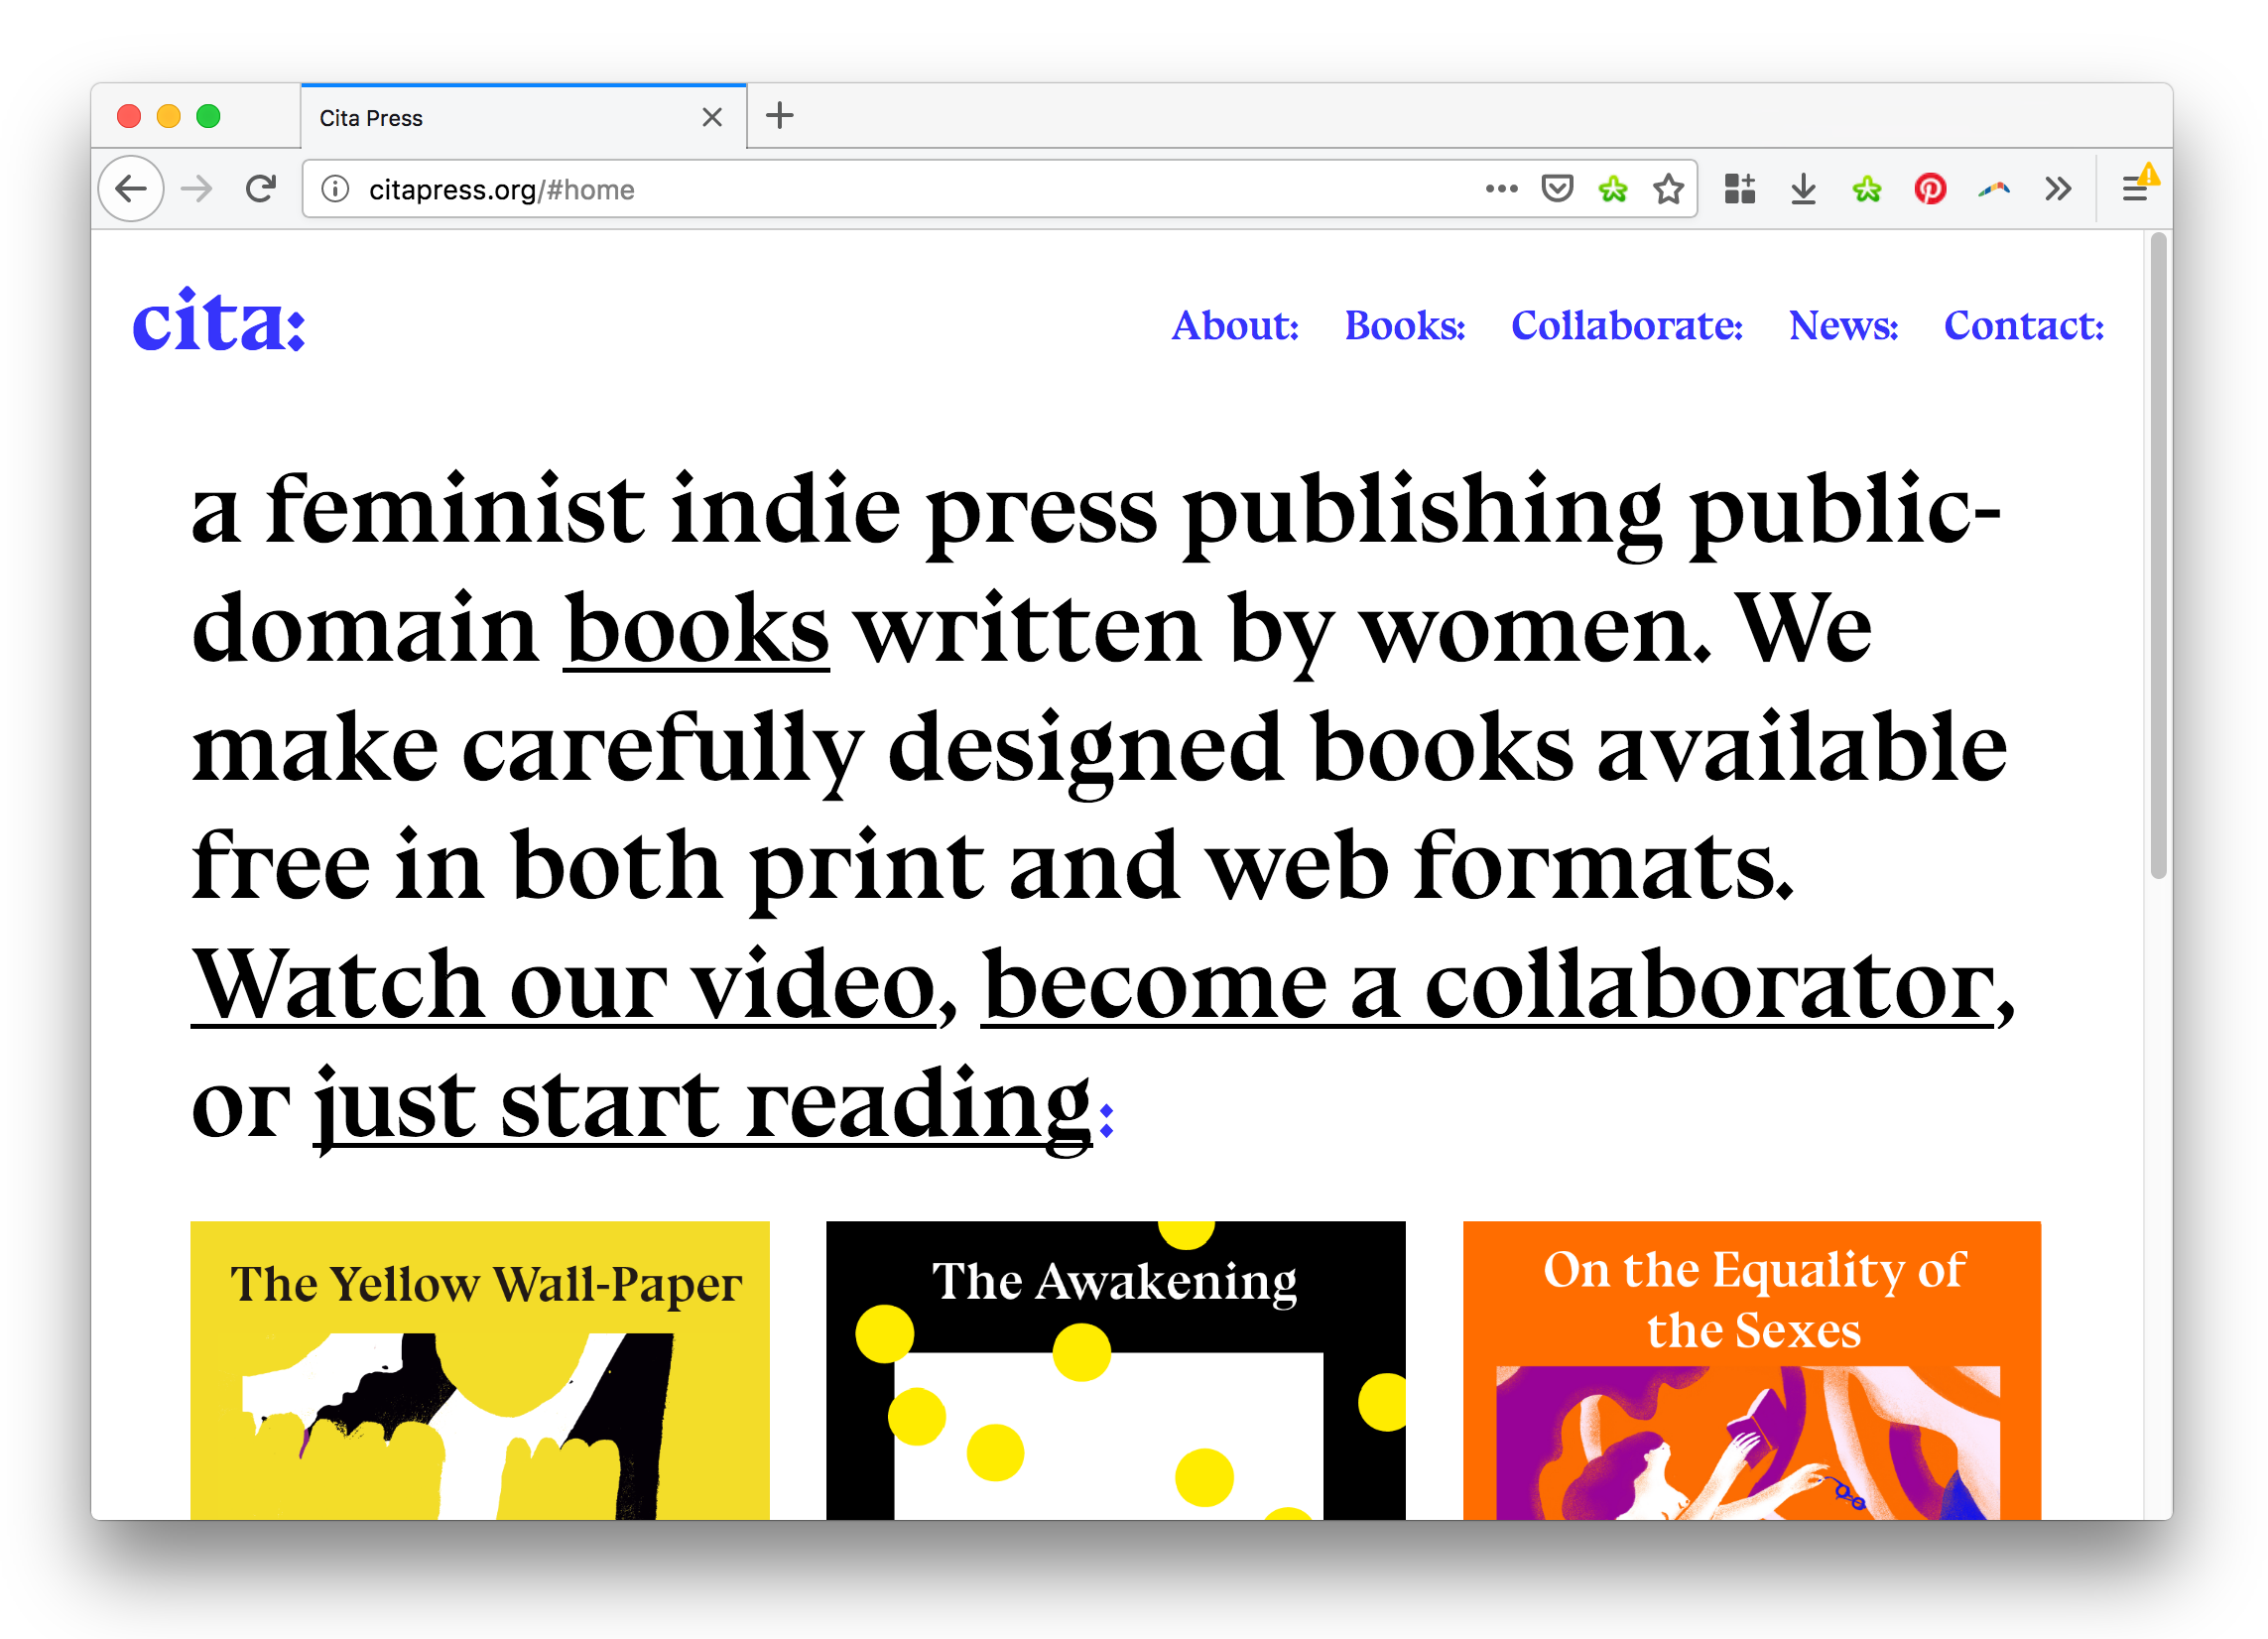Viewport: 2268px width, 1639px height.
Task: Open the Contact: menu item
Action: pos(2024,326)
